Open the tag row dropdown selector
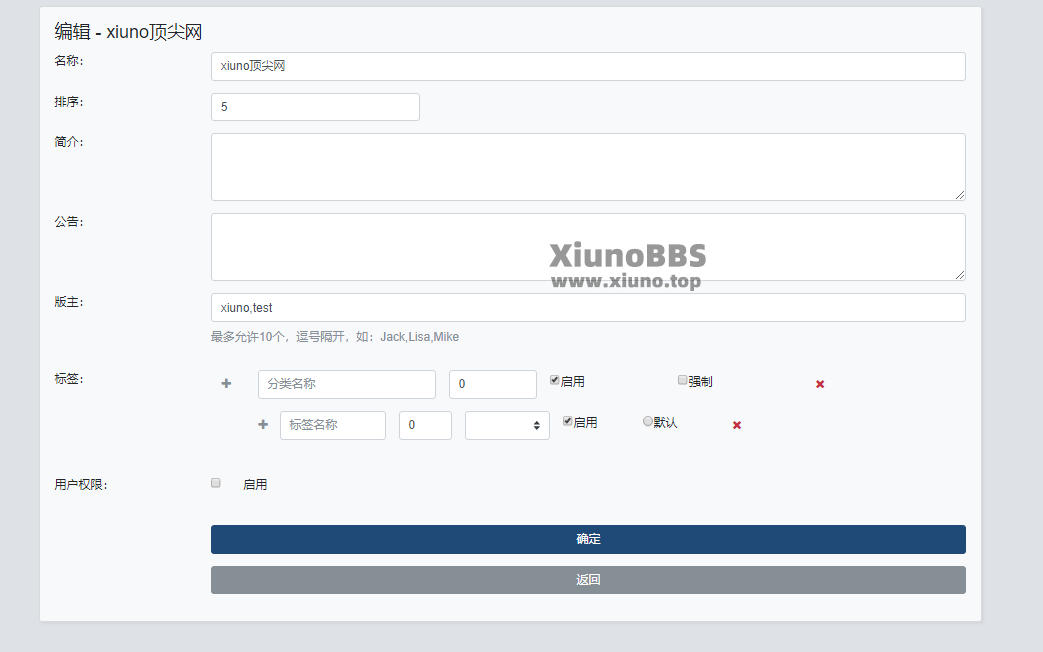 [508, 425]
